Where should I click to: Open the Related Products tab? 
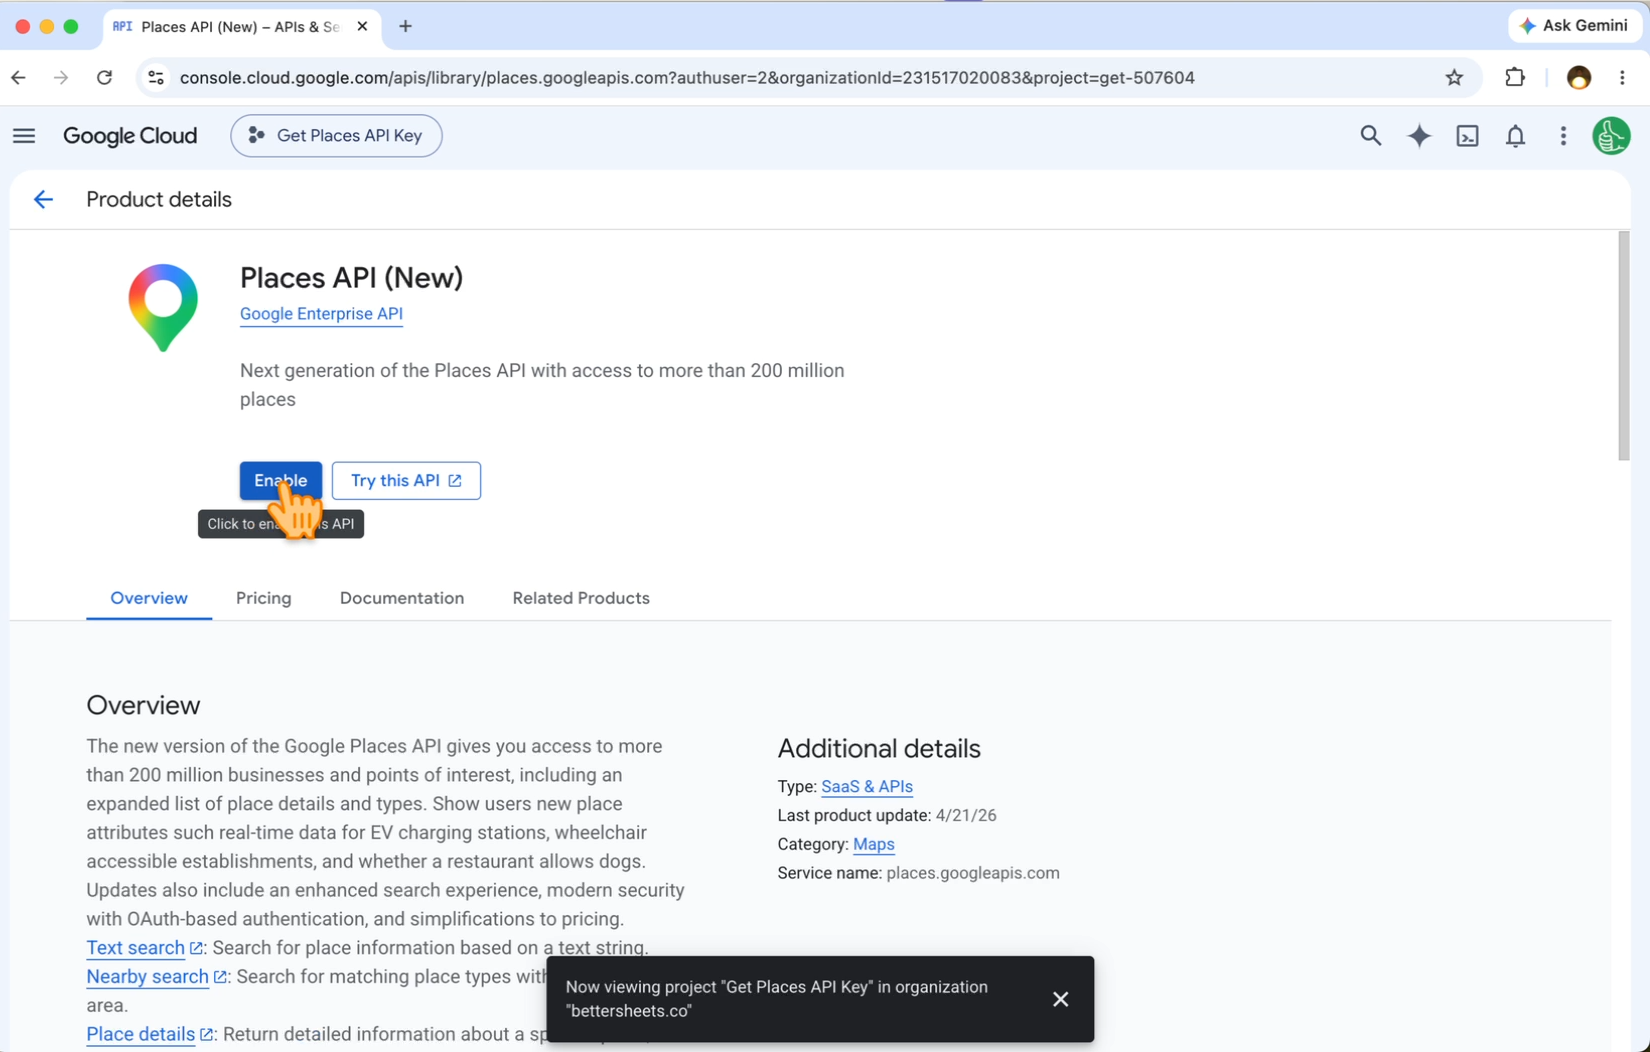pos(581,598)
